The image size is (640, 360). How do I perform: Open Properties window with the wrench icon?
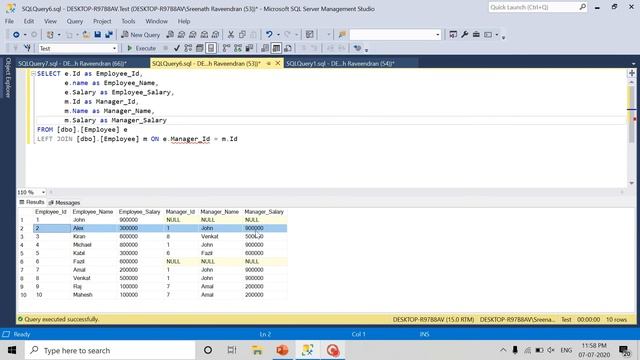tap(464, 35)
